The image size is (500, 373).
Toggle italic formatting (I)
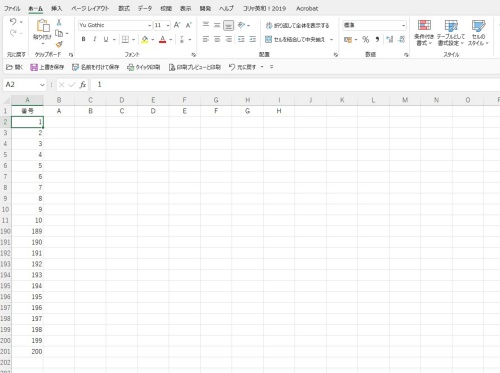(x=95, y=39)
